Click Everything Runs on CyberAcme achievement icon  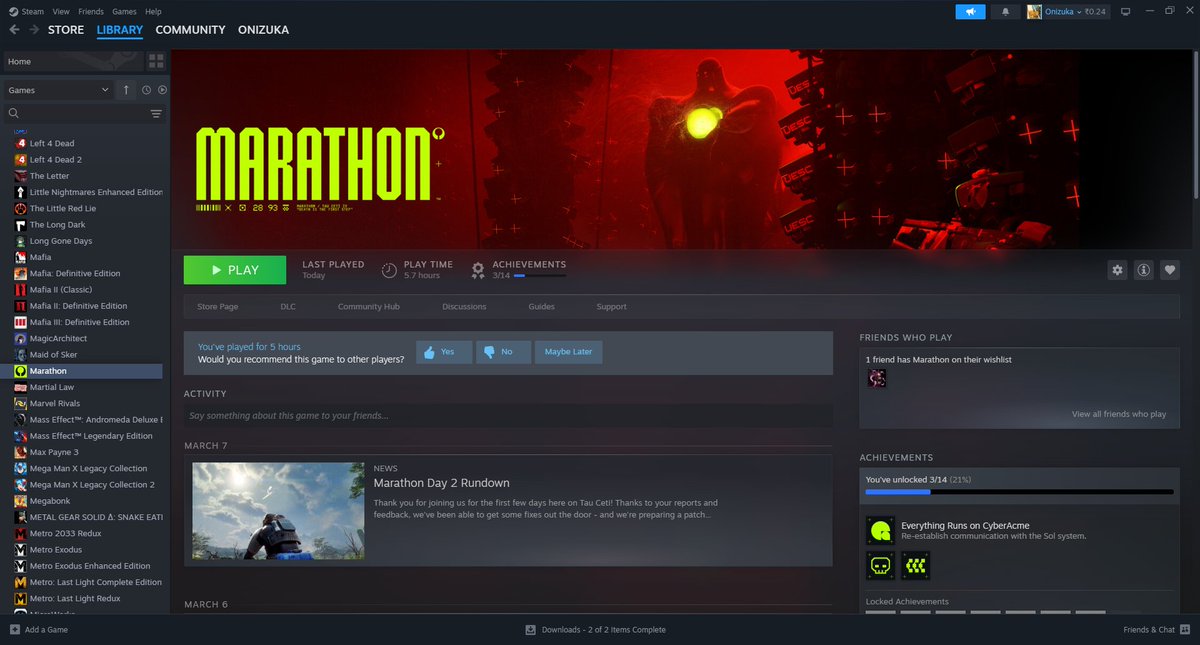pyautogui.click(x=880, y=530)
